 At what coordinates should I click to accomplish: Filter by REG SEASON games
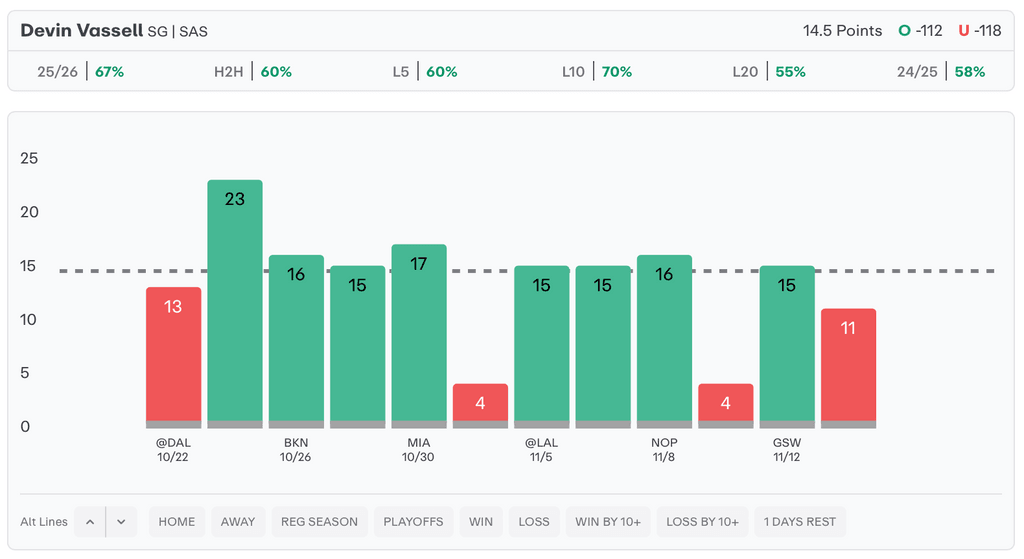click(319, 522)
